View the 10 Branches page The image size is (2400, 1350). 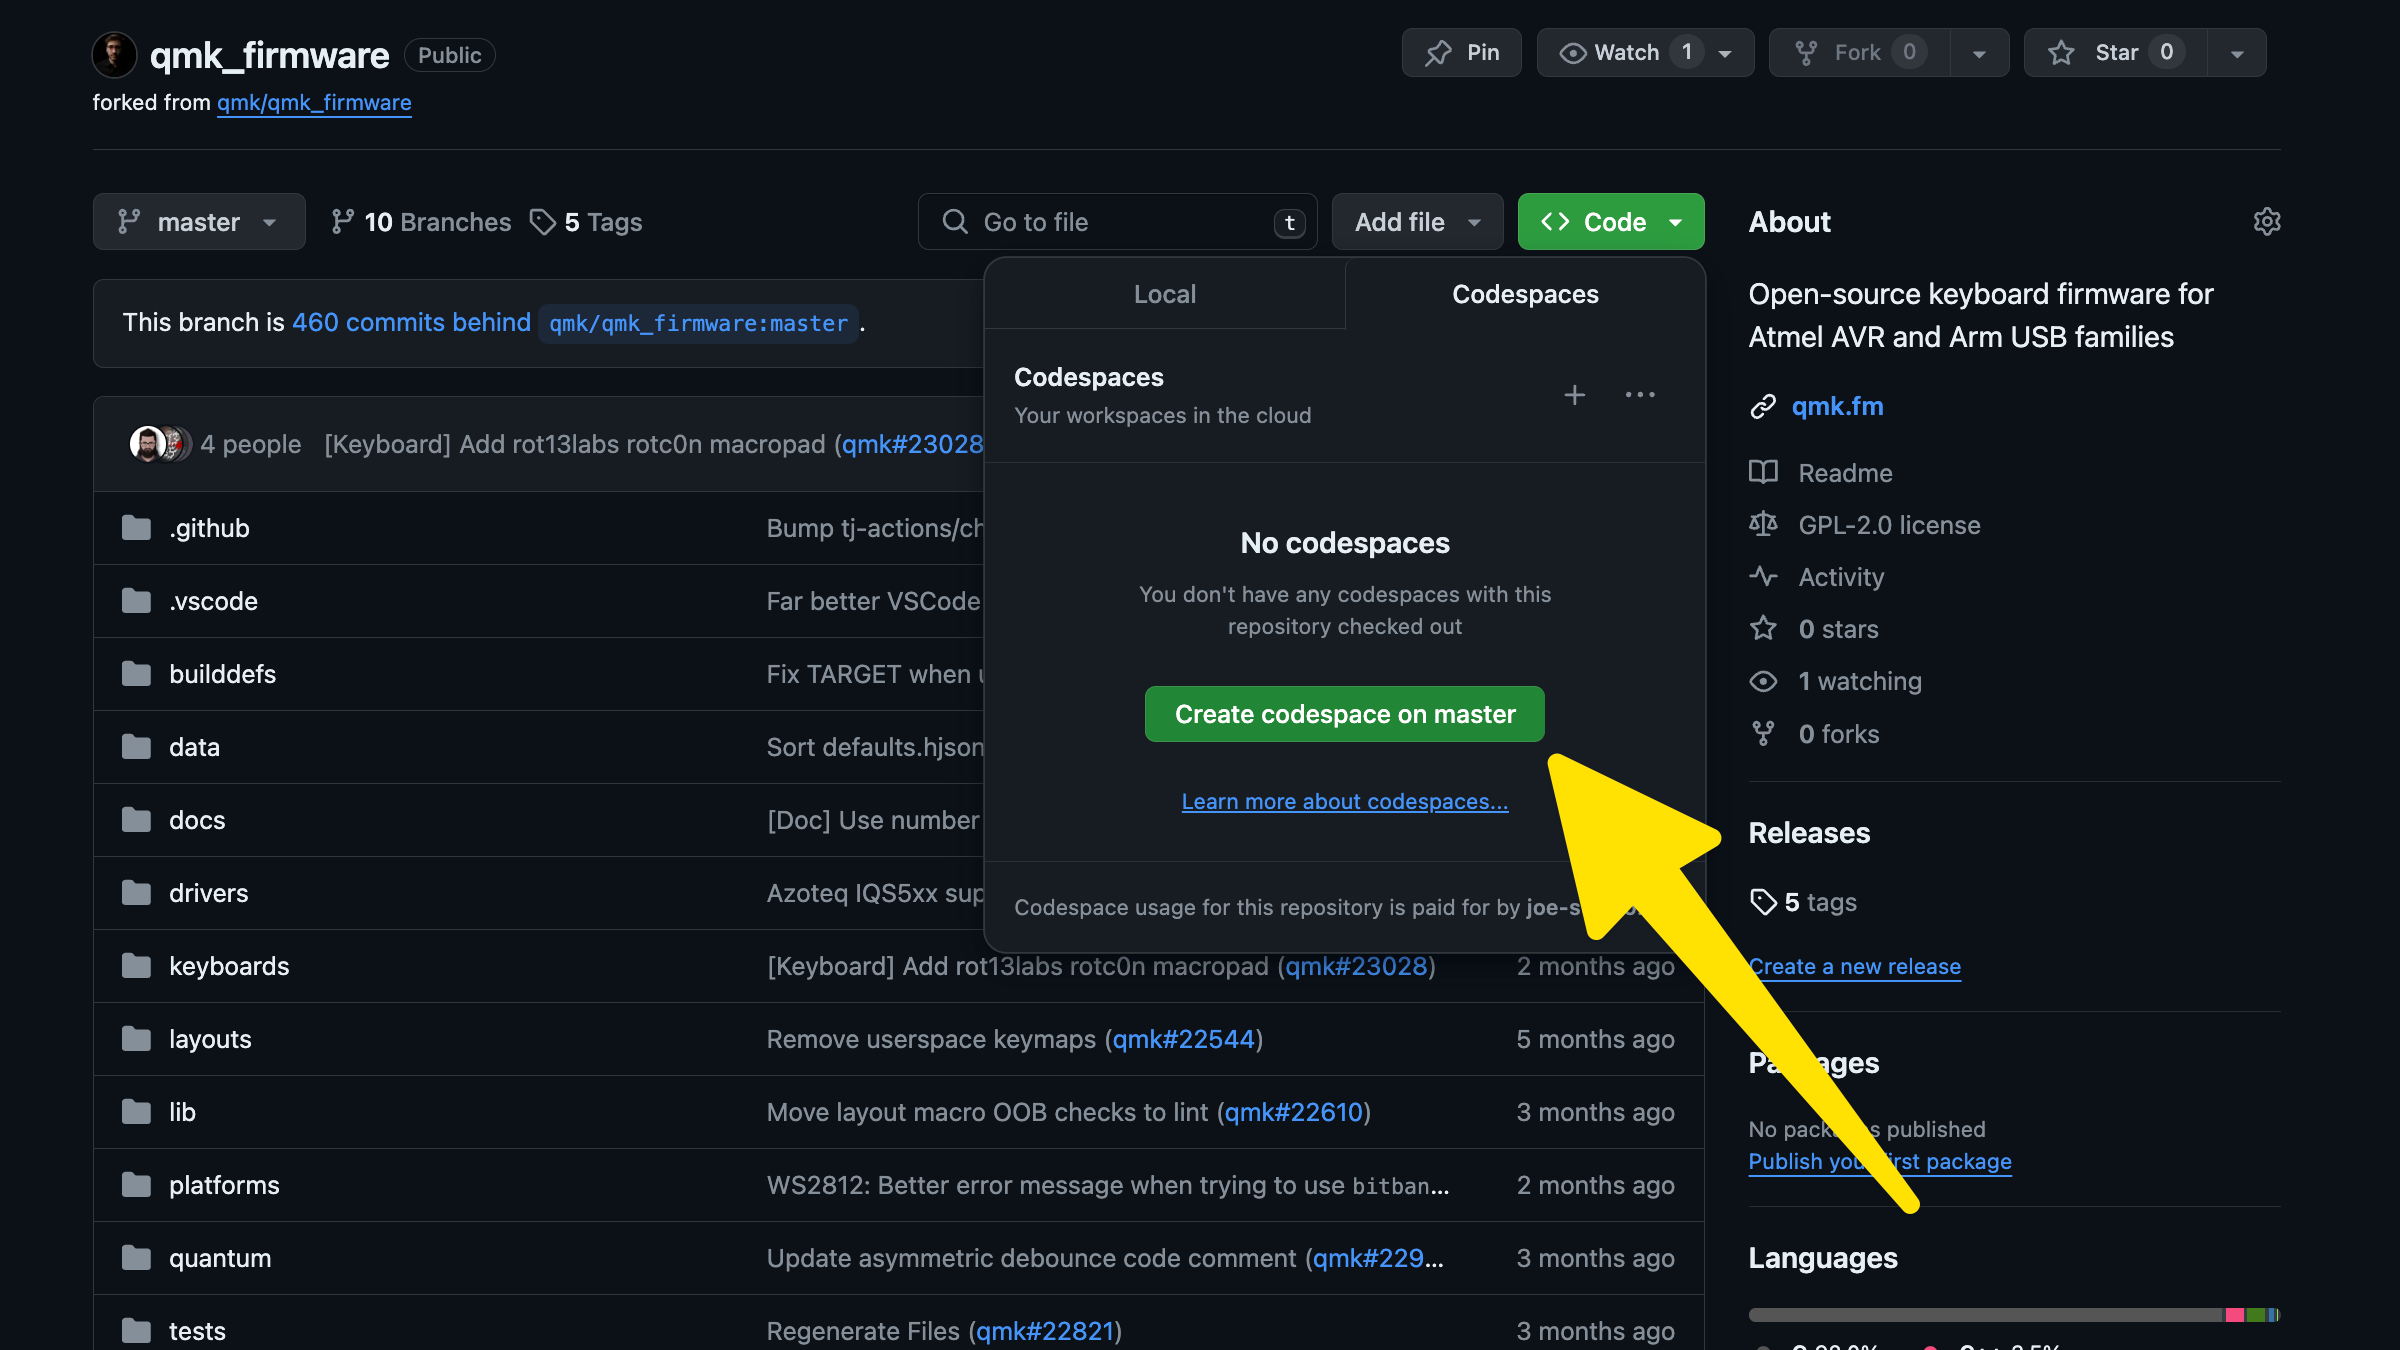click(421, 222)
